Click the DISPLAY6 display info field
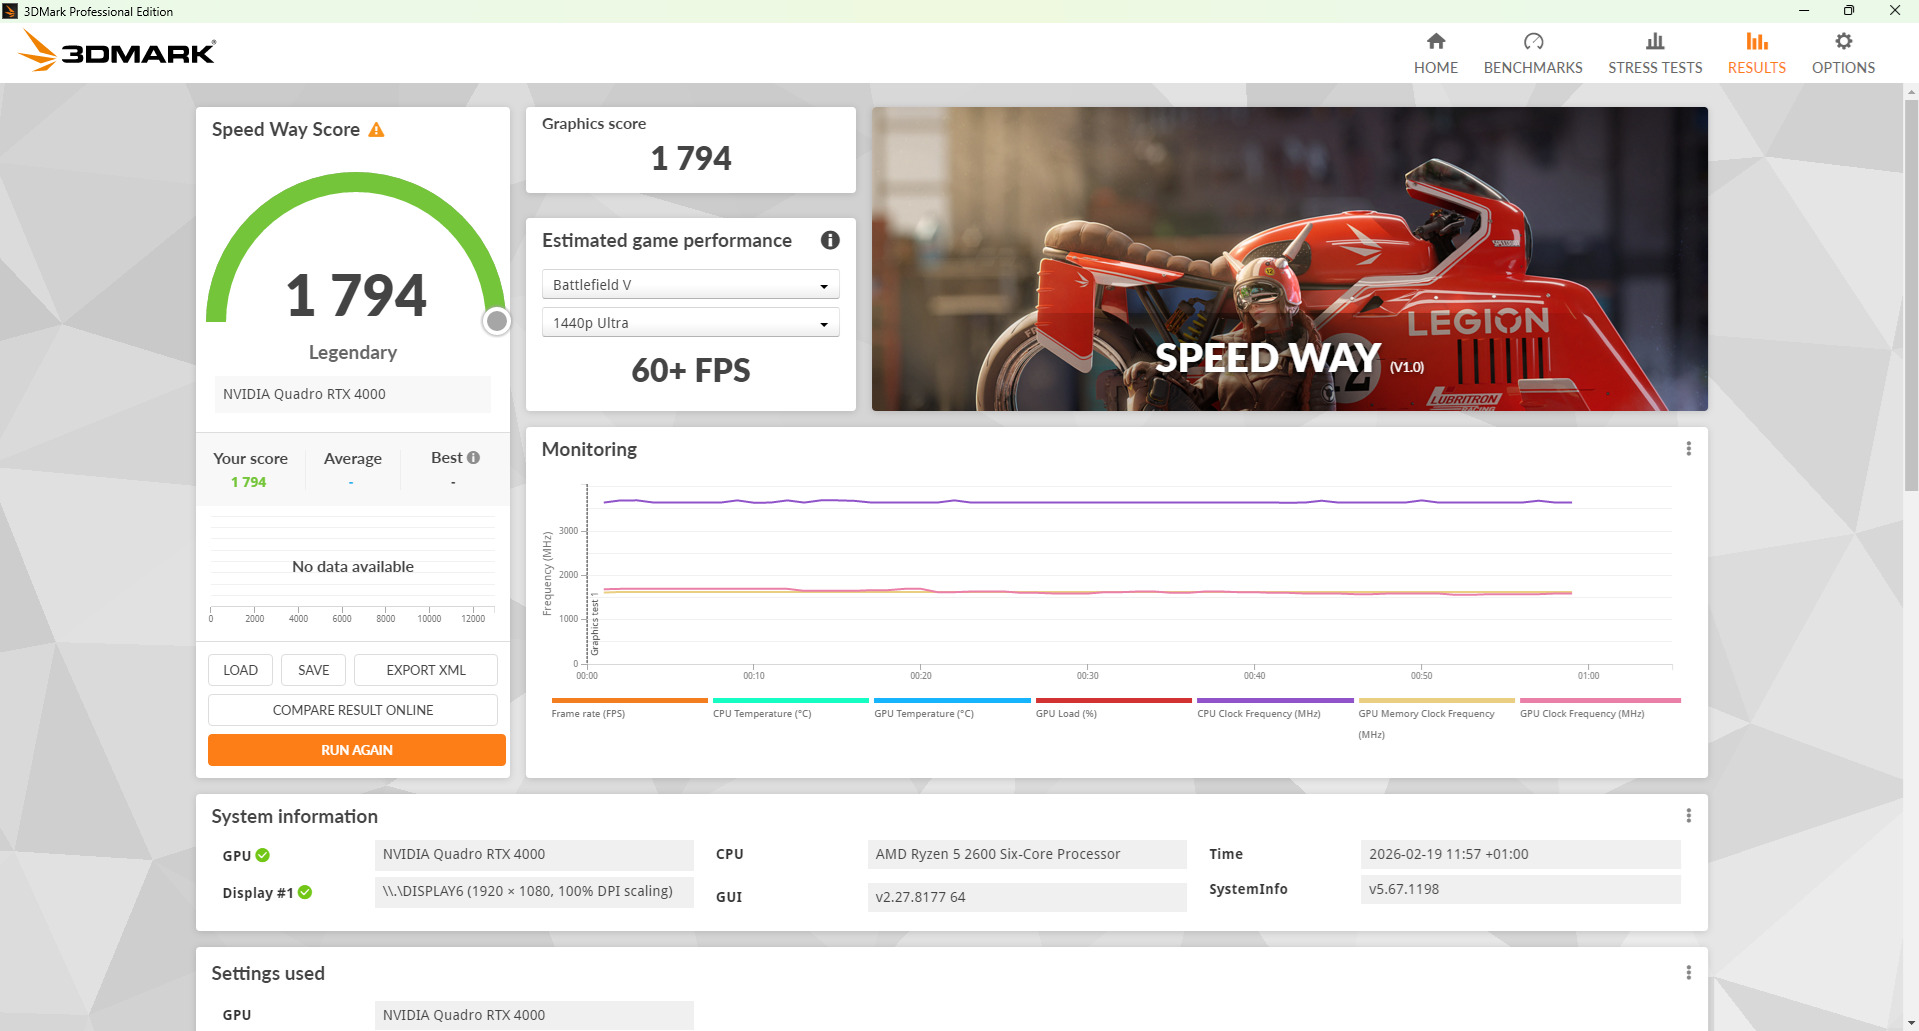Image resolution: width=1919 pixels, height=1031 pixels. pos(534,891)
